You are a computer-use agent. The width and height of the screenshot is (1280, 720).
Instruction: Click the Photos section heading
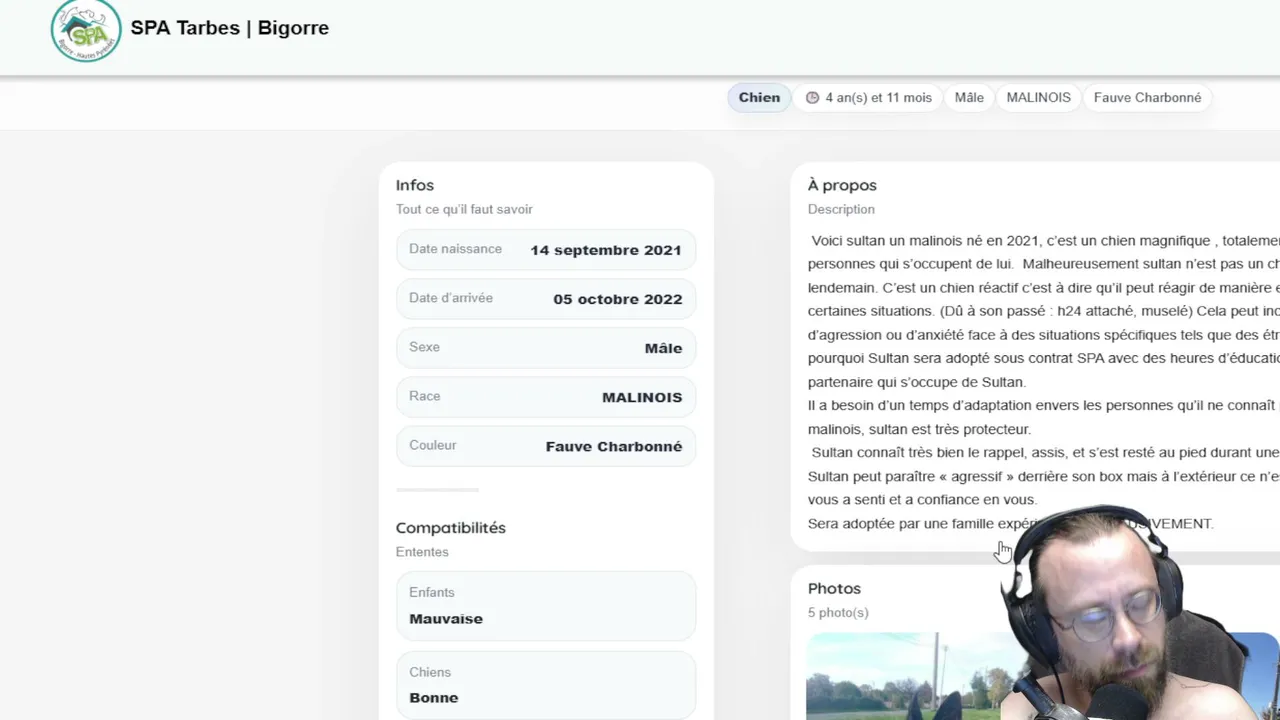point(834,589)
